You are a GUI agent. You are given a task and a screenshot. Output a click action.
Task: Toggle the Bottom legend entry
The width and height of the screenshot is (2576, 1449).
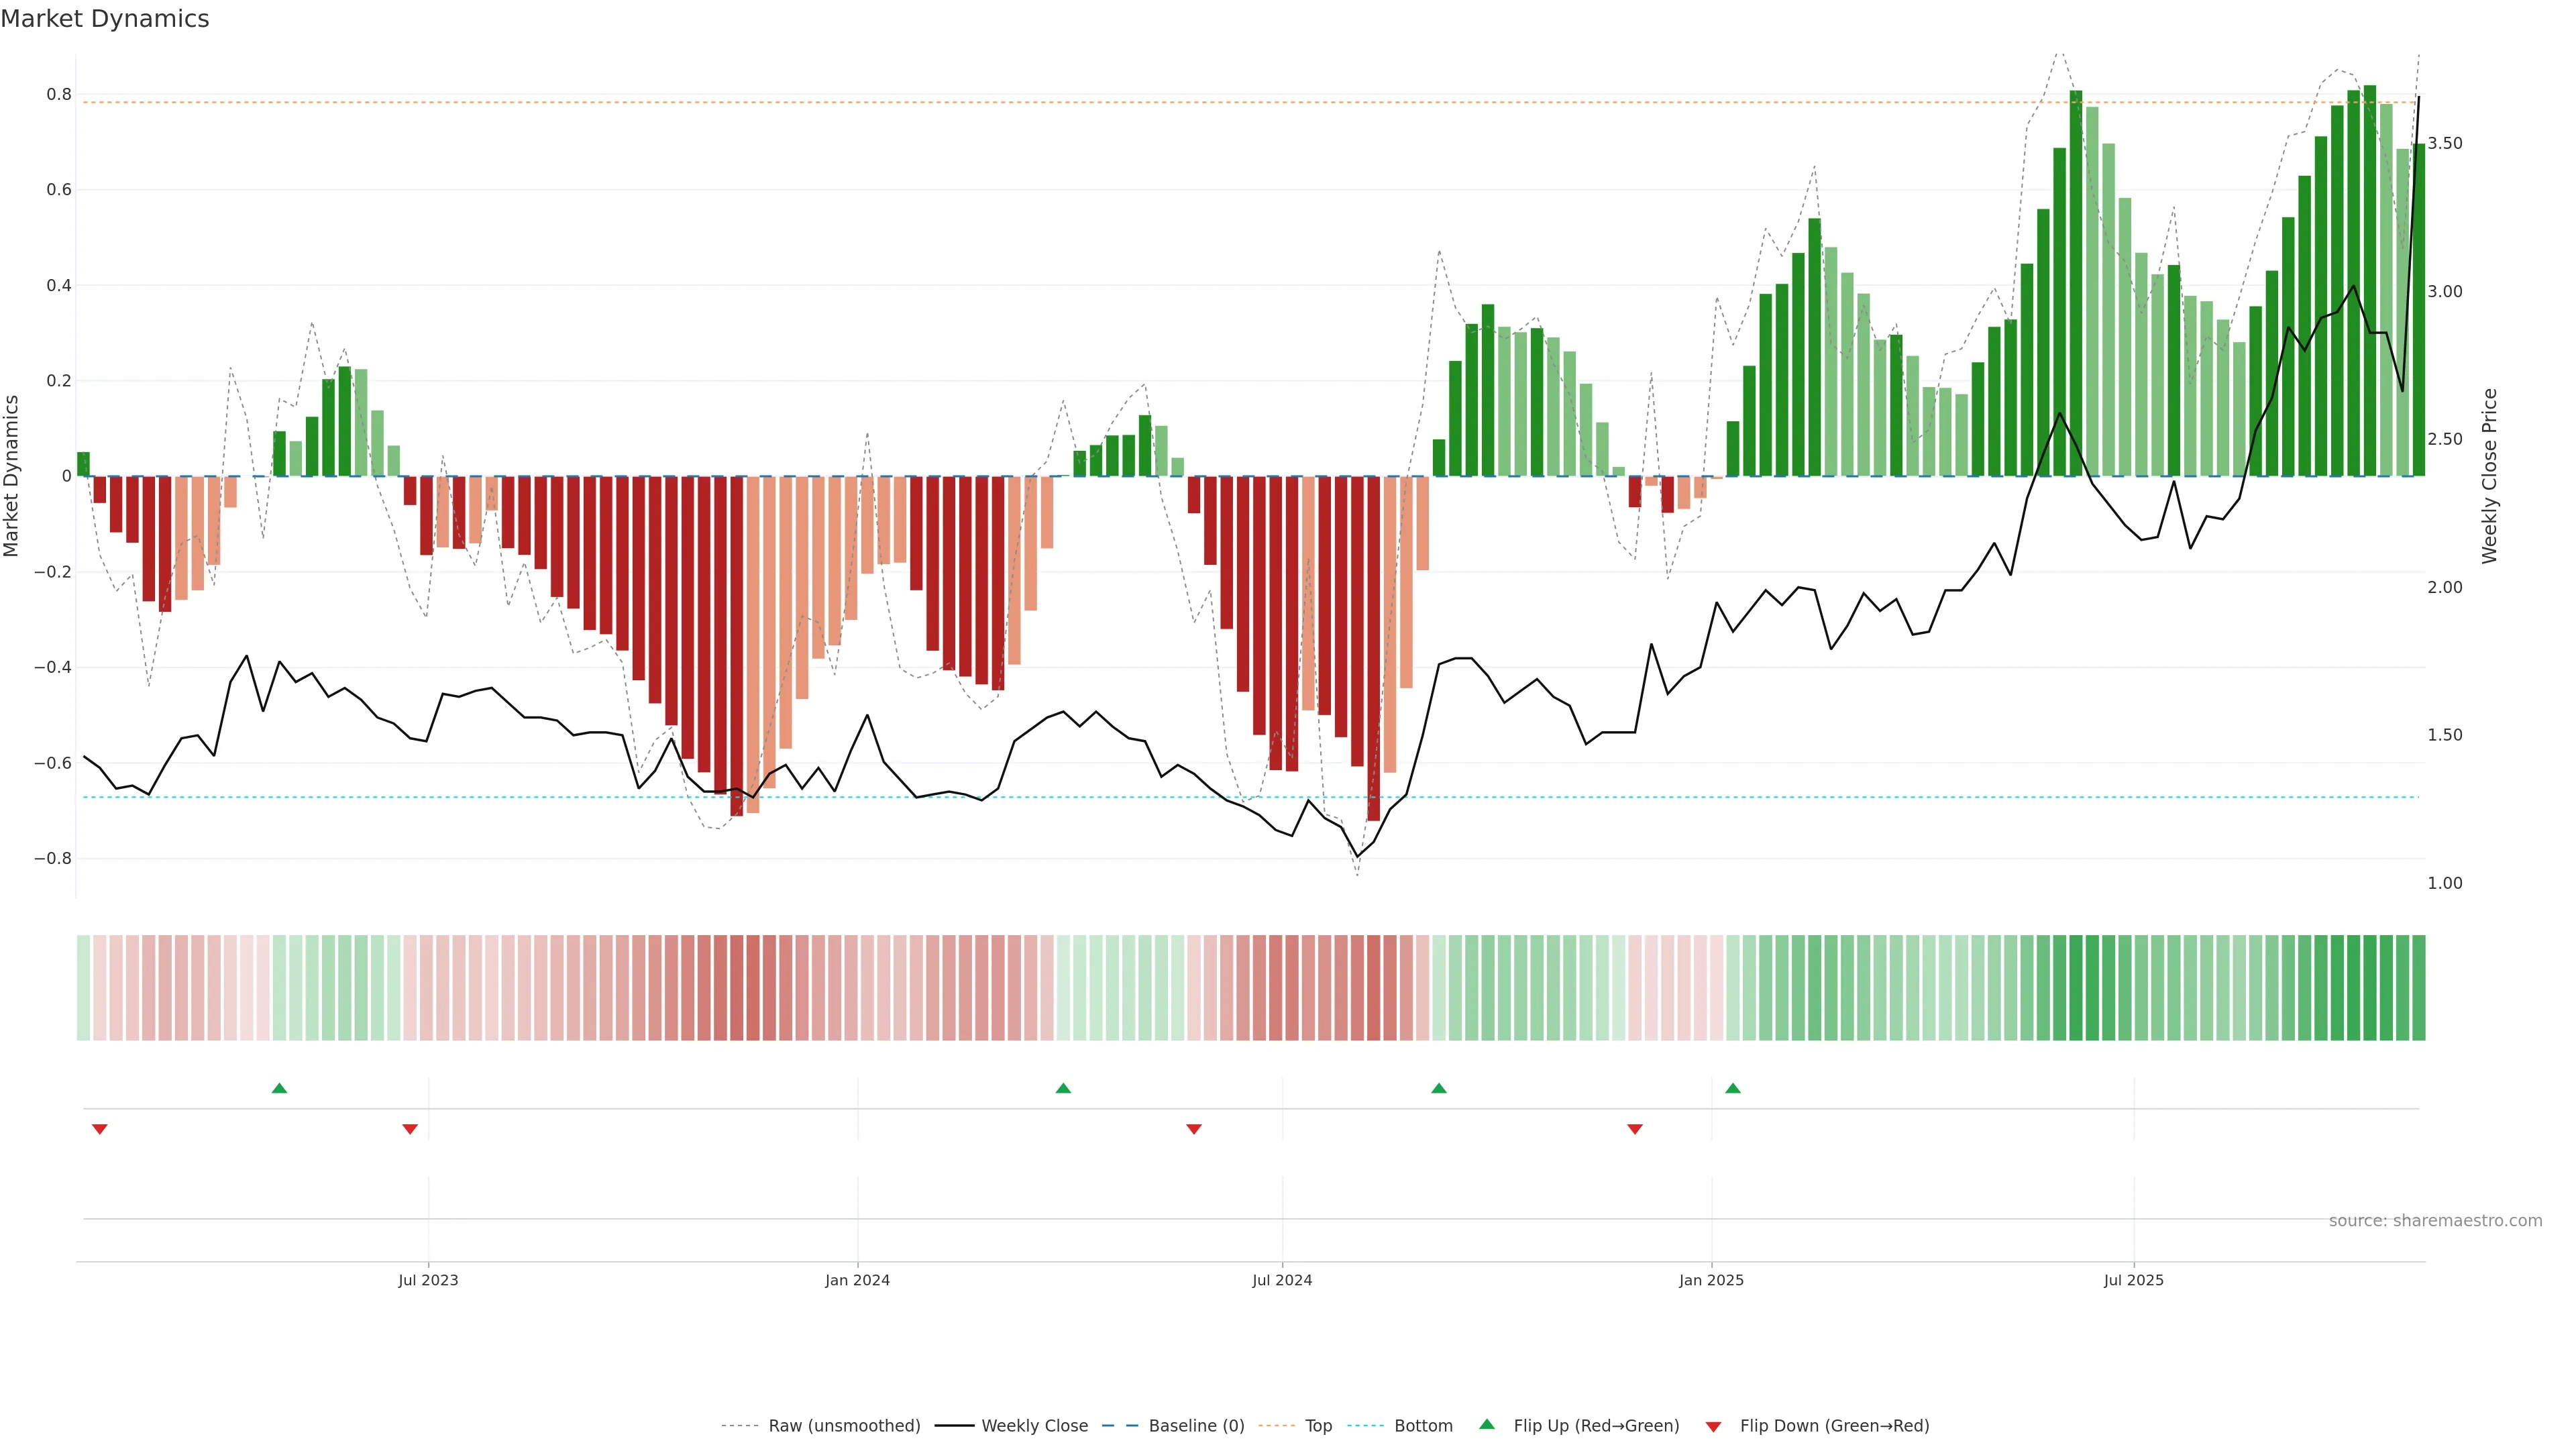(1423, 1426)
